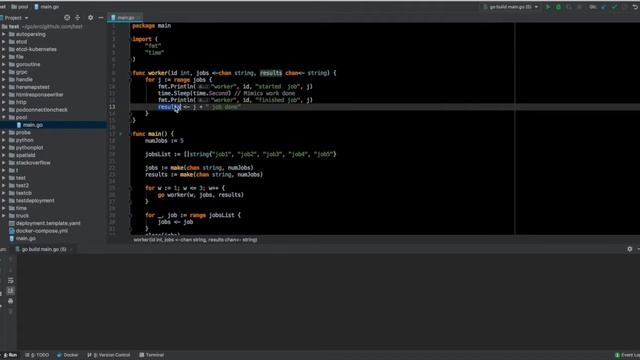This screenshot has height=360, width=640.
Task: Open the Project view selector dropdown
Action: tap(15, 18)
